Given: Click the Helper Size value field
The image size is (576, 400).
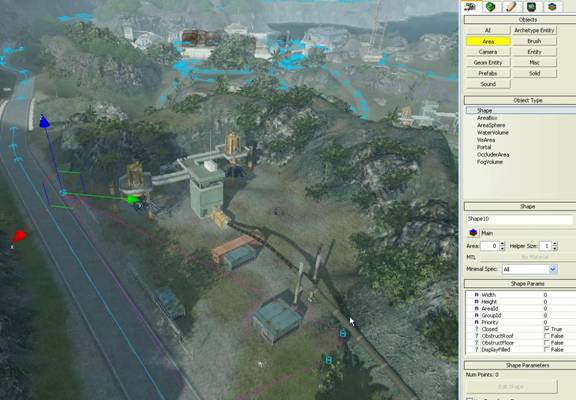Looking at the screenshot, I should click(546, 246).
